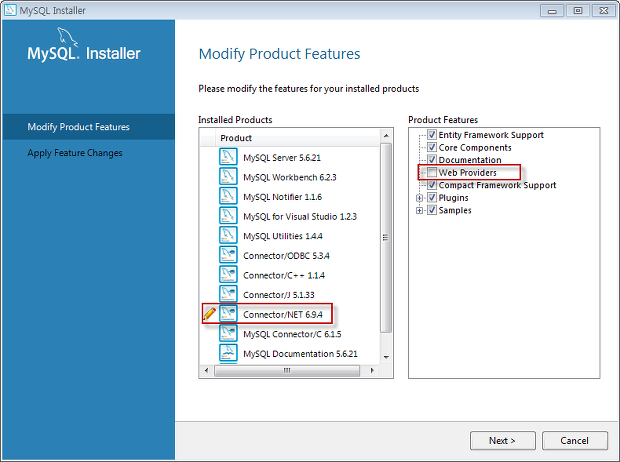Viewport: 620px width, 462px height.
Task: Expand the Plugins tree node
Action: [420, 198]
